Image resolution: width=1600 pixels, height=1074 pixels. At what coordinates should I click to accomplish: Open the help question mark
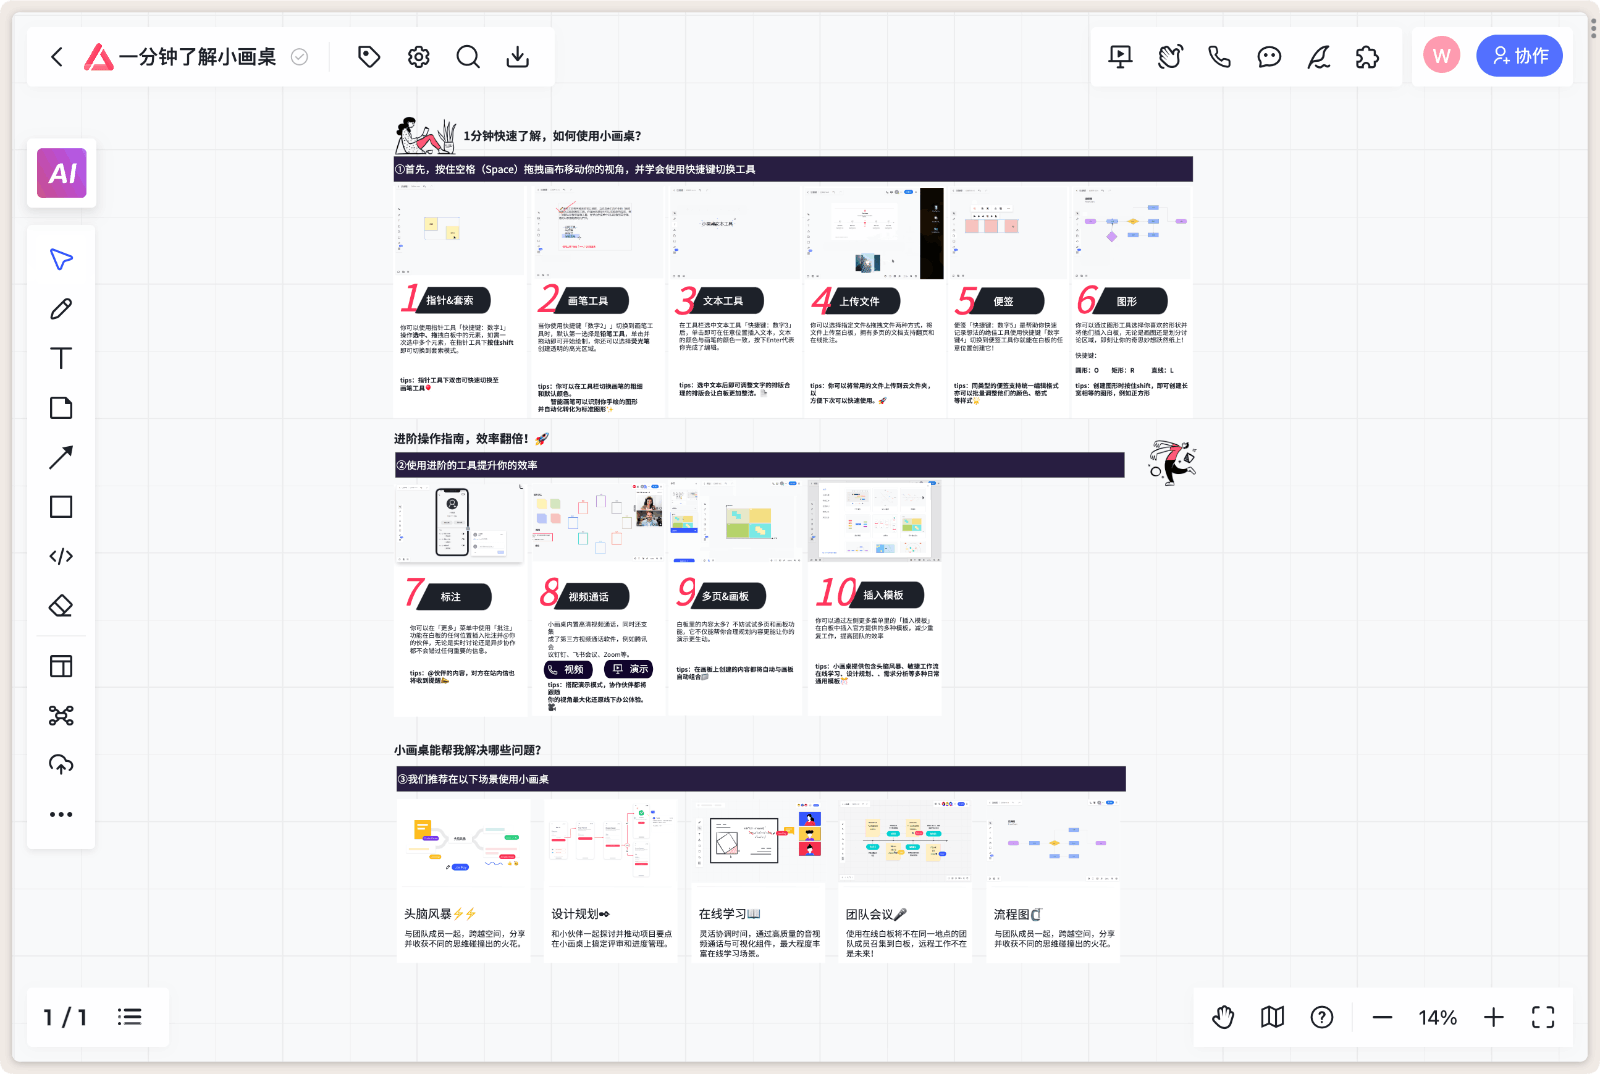[x=1322, y=1017]
